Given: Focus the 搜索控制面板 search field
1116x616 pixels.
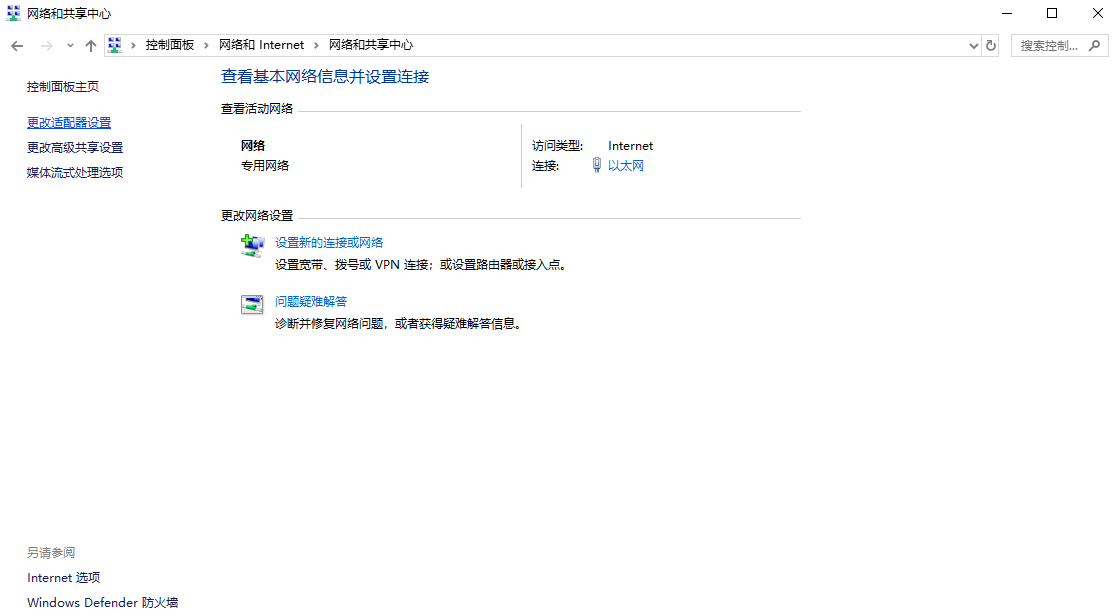Looking at the screenshot, I should (1050, 46).
